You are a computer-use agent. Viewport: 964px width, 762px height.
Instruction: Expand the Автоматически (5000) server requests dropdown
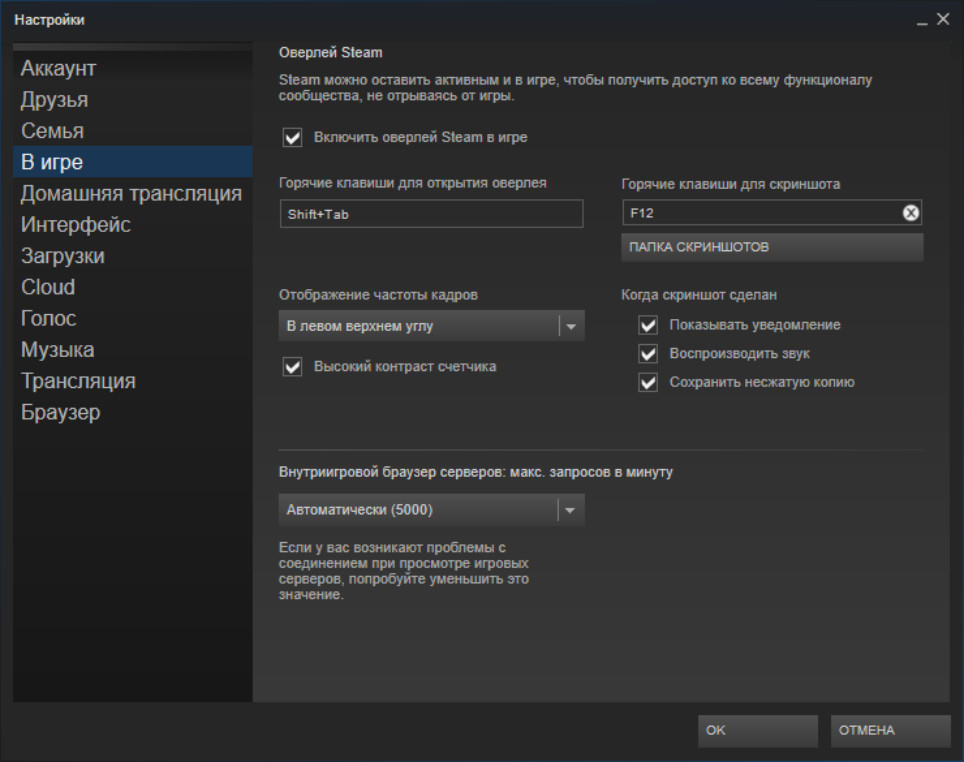[x=431, y=510]
